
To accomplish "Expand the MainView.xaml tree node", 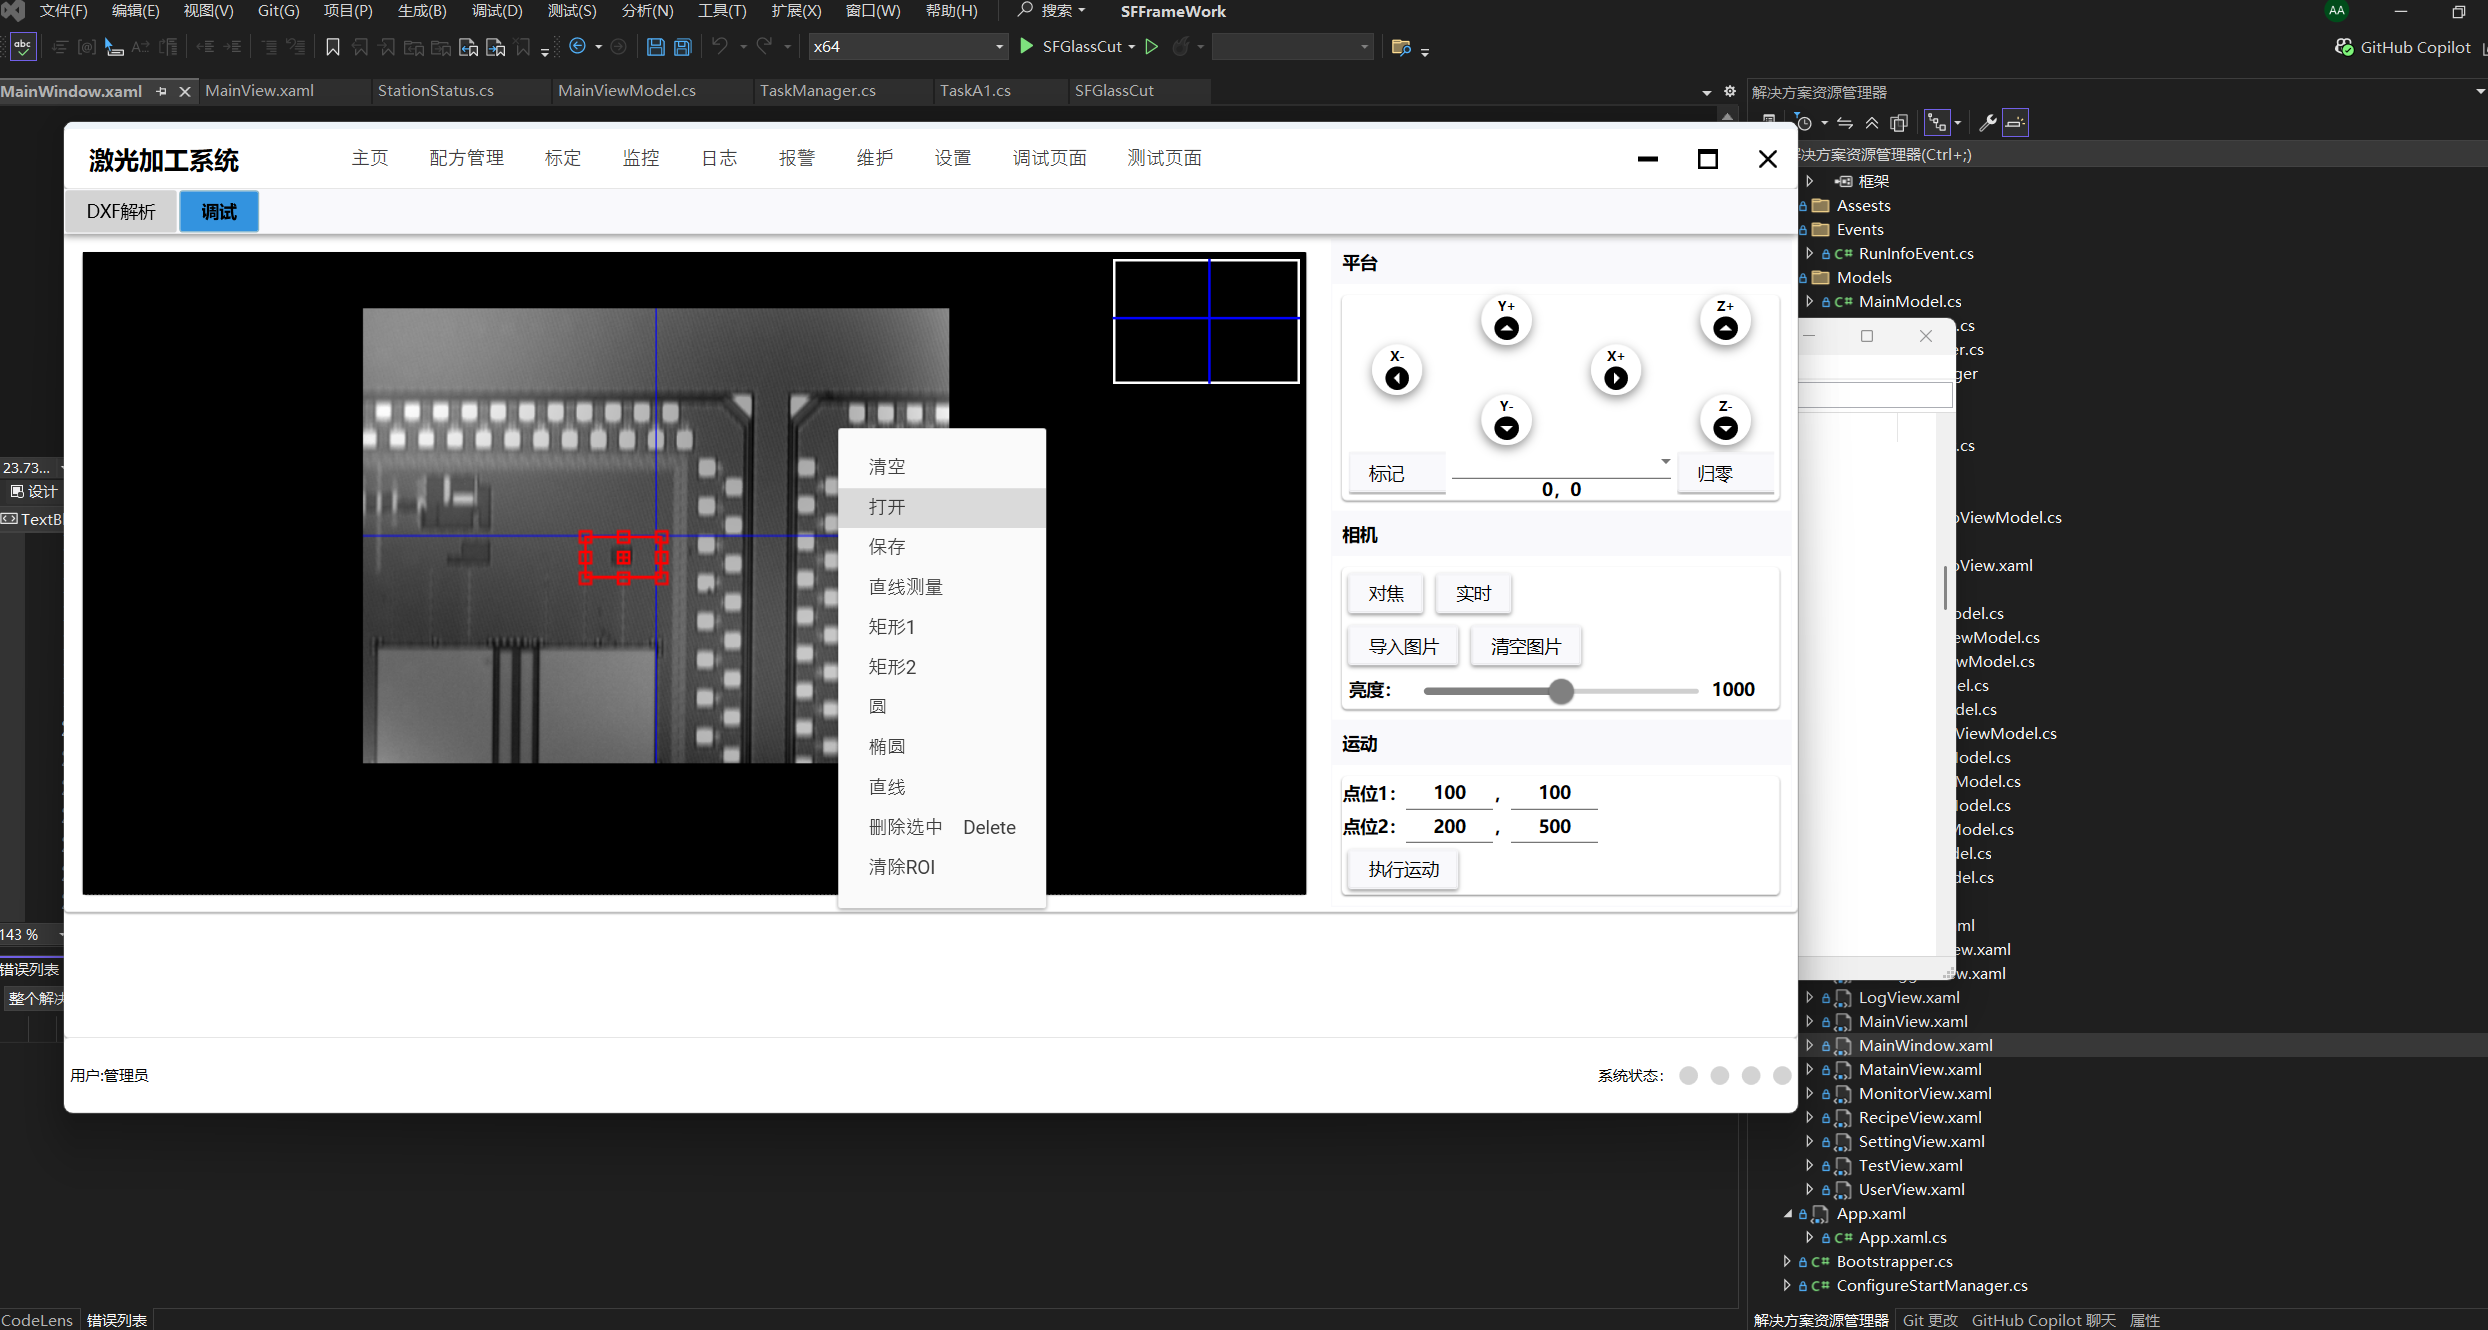I will pyautogui.click(x=1809, y=1021).
